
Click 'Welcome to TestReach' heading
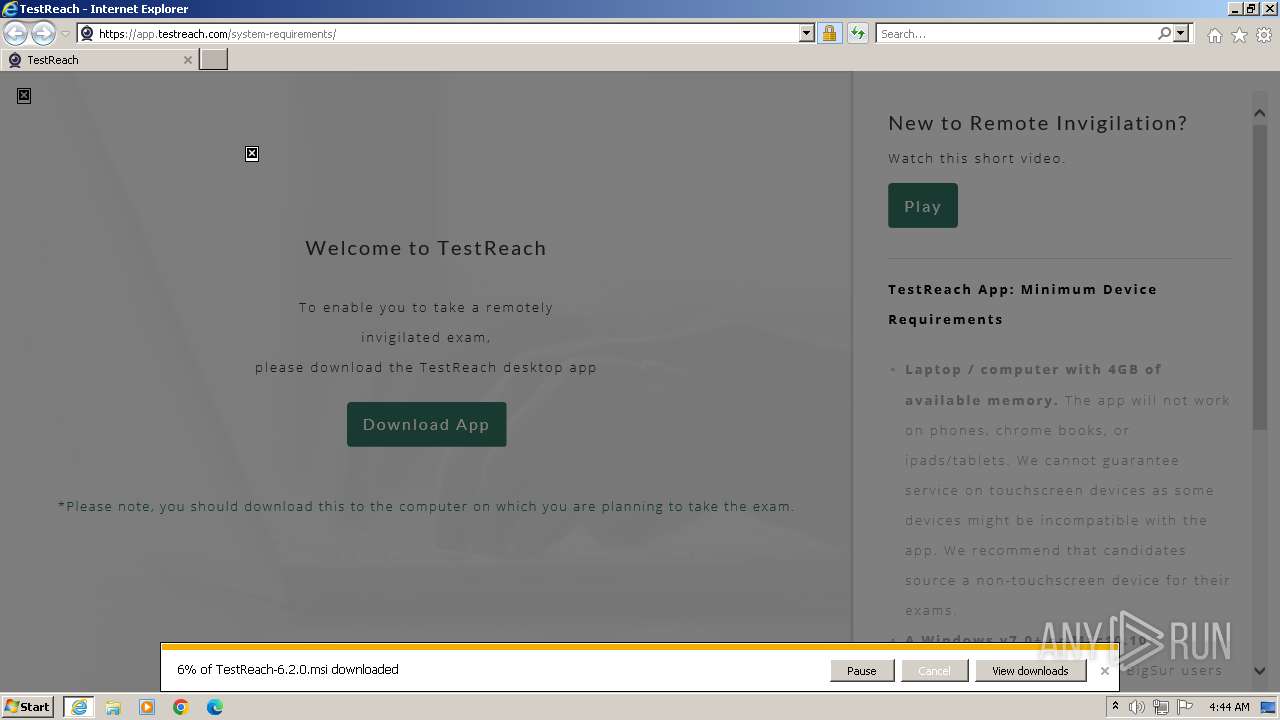click(426, 248)
